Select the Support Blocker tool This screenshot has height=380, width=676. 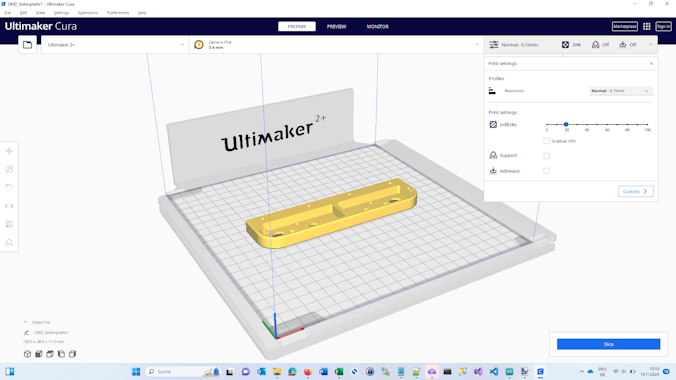pos(9,242)
